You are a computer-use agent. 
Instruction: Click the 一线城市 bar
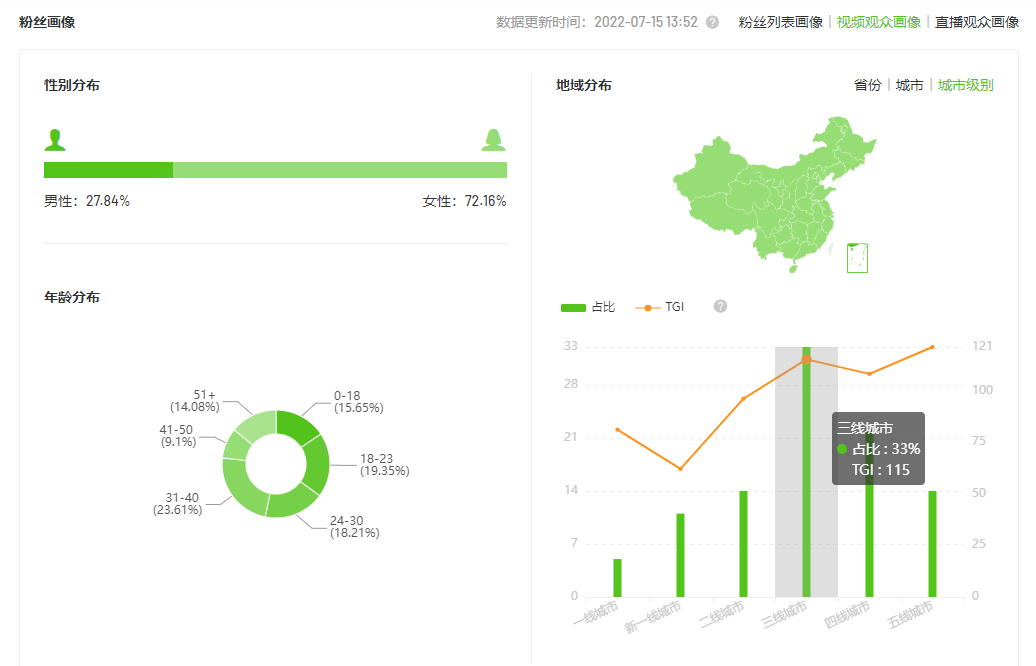(x=617, y=578)
